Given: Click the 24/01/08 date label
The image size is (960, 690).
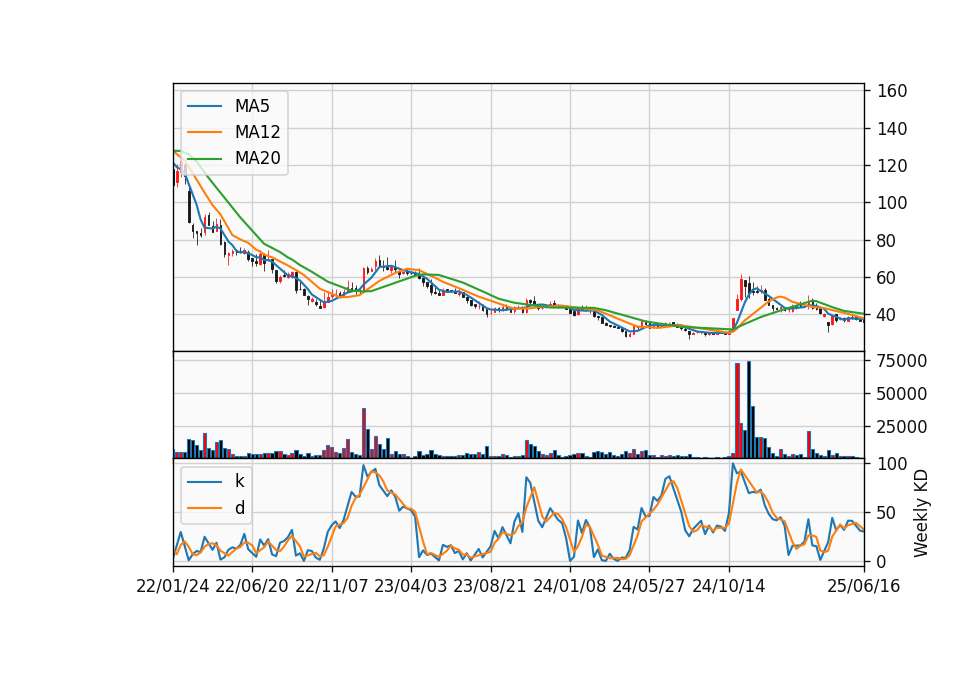Looking at the screenshot, I should click(569, 586).
